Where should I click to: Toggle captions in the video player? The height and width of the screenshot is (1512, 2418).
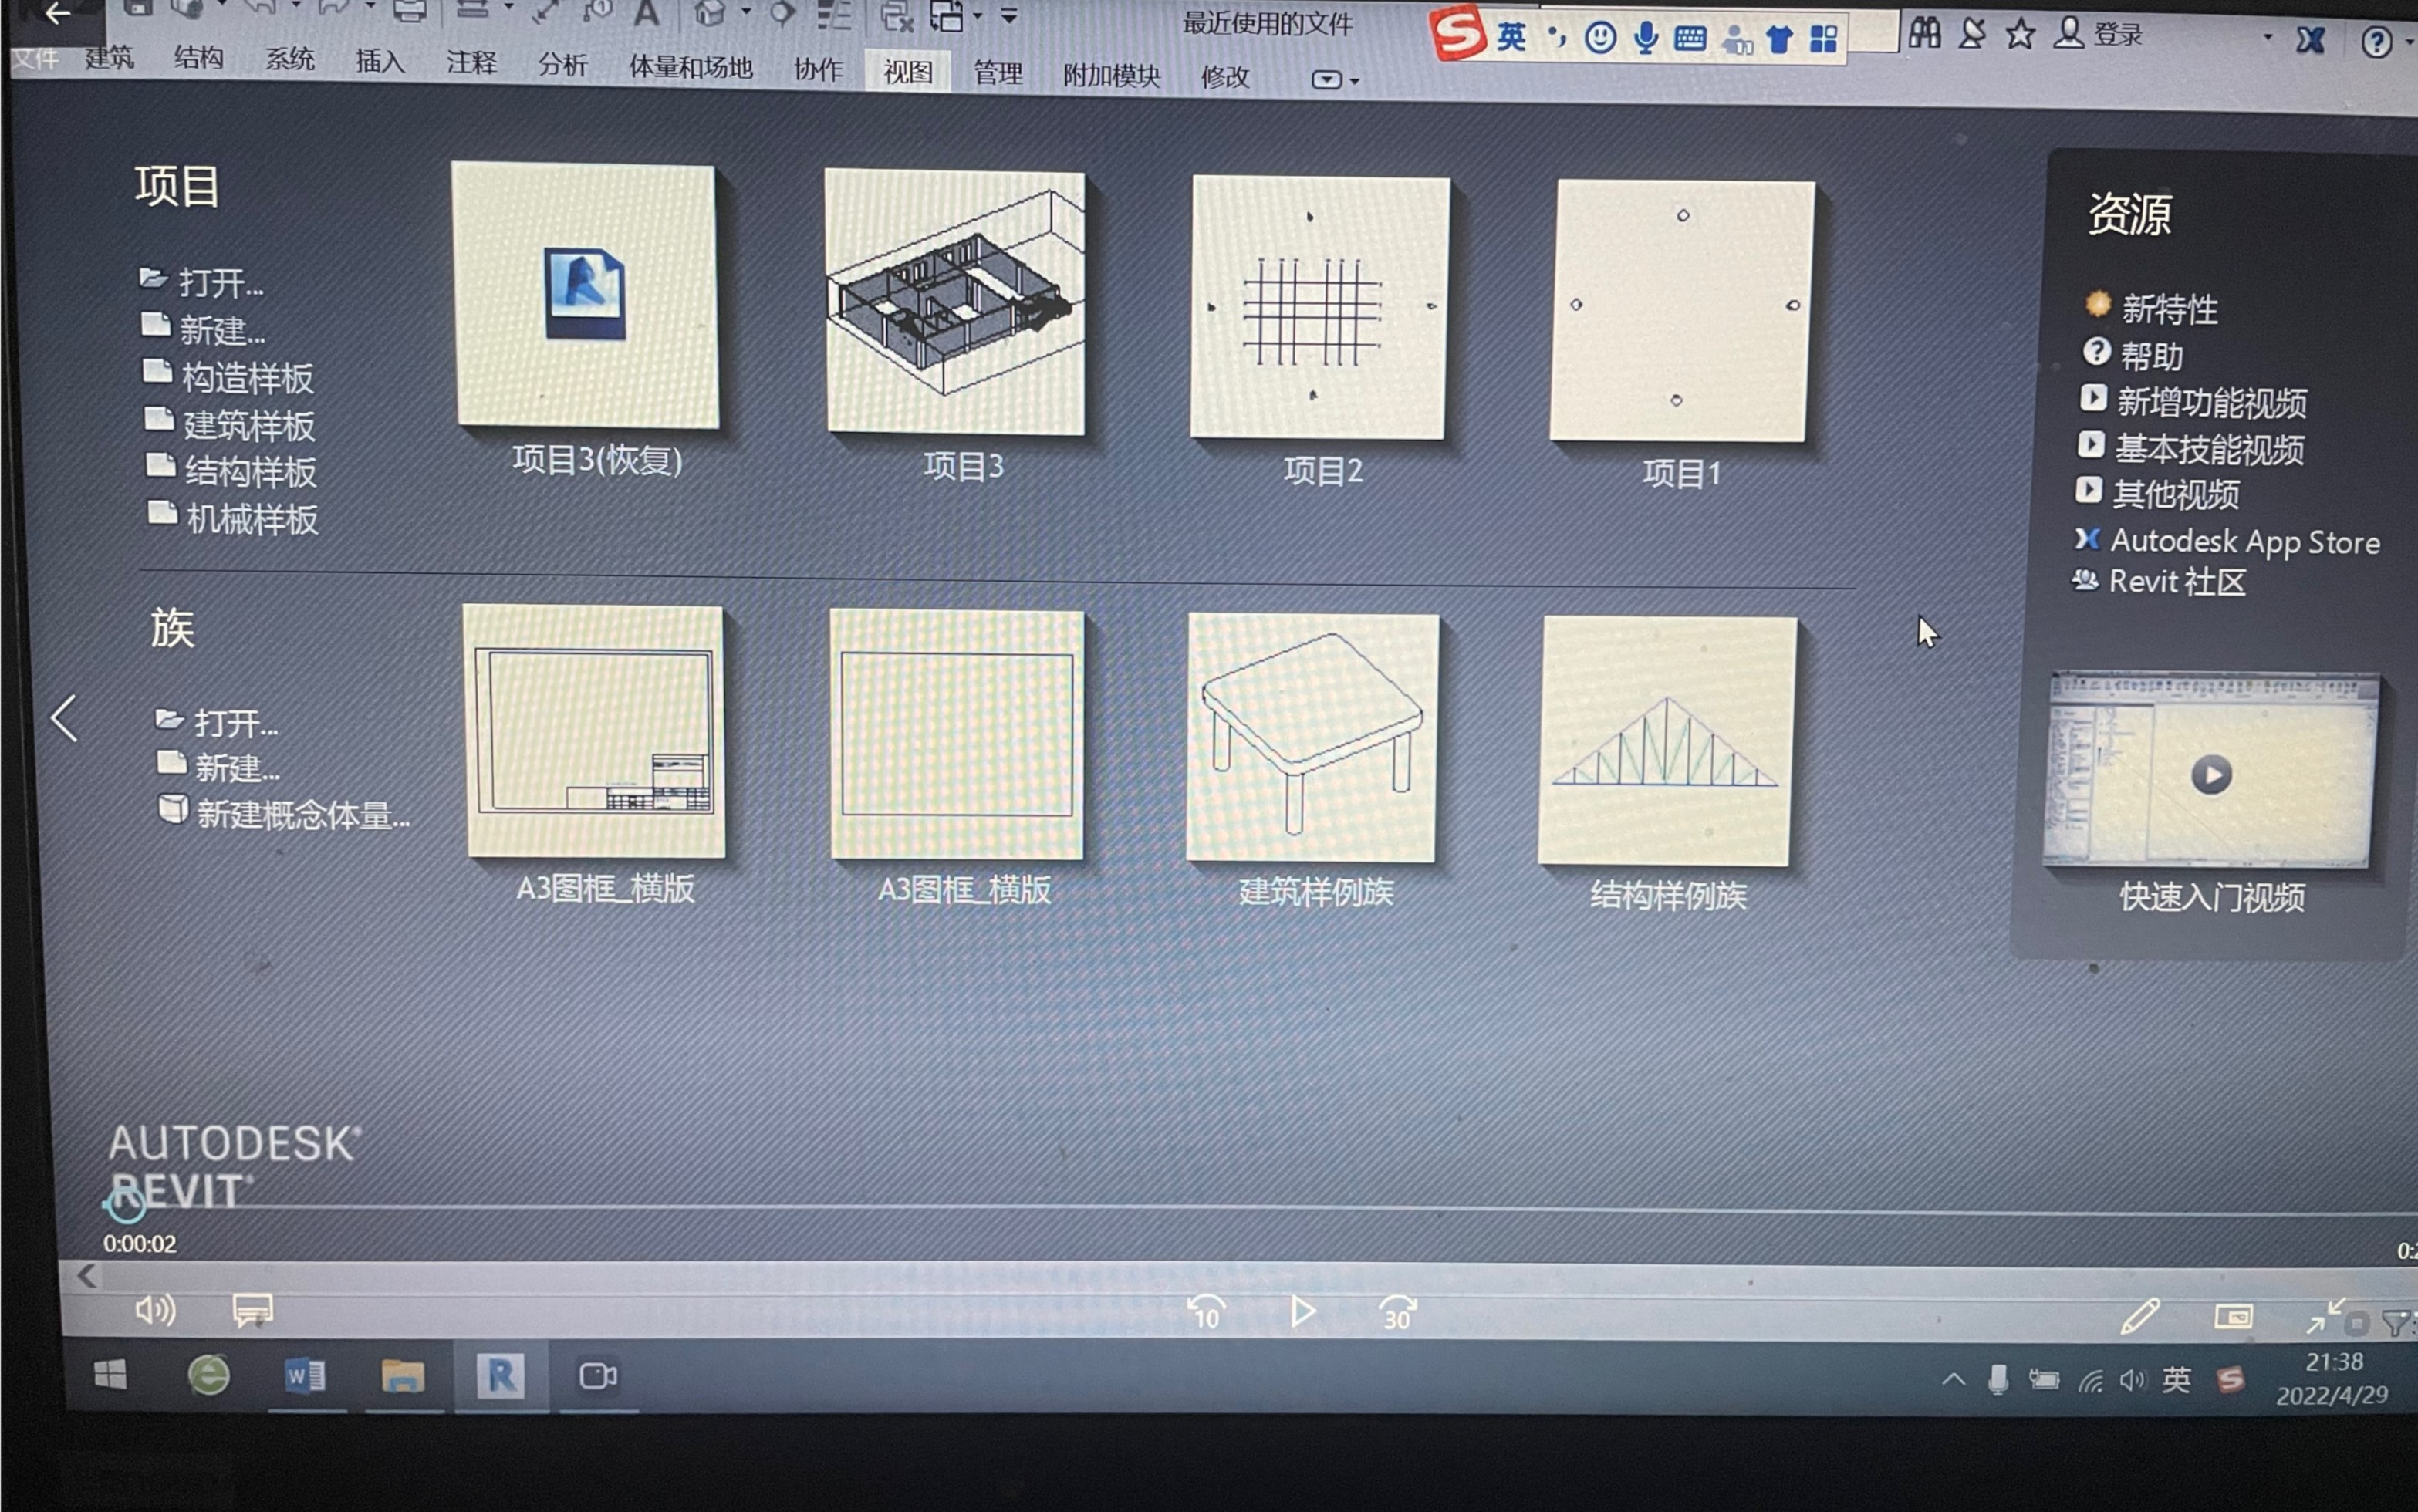click(x=252, y=1310)
